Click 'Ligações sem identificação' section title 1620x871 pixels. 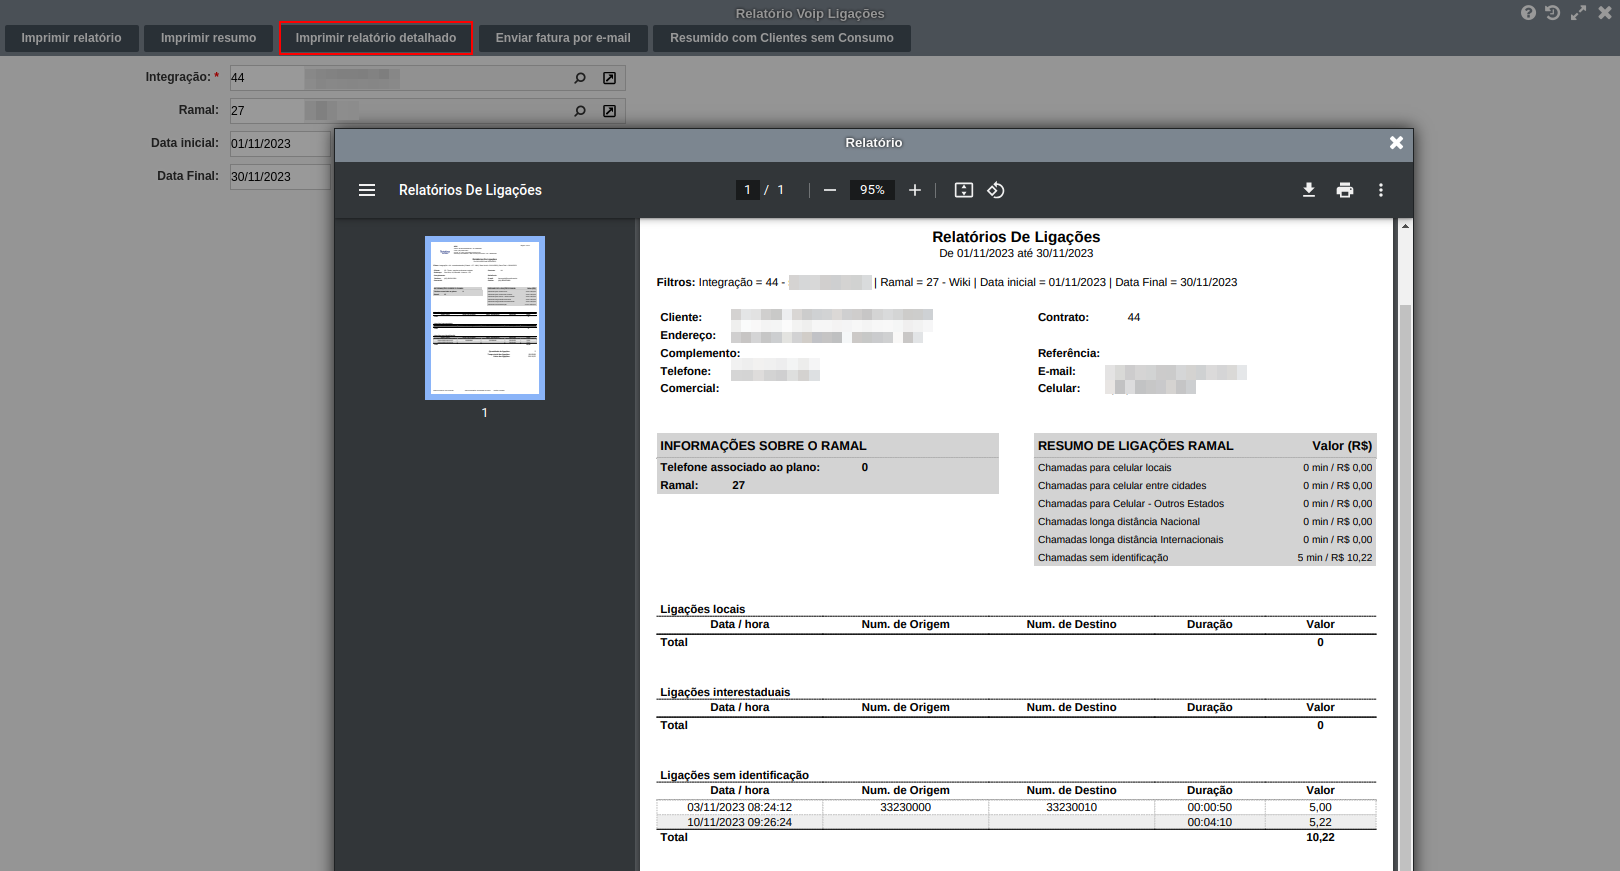[x=734, y=775]
